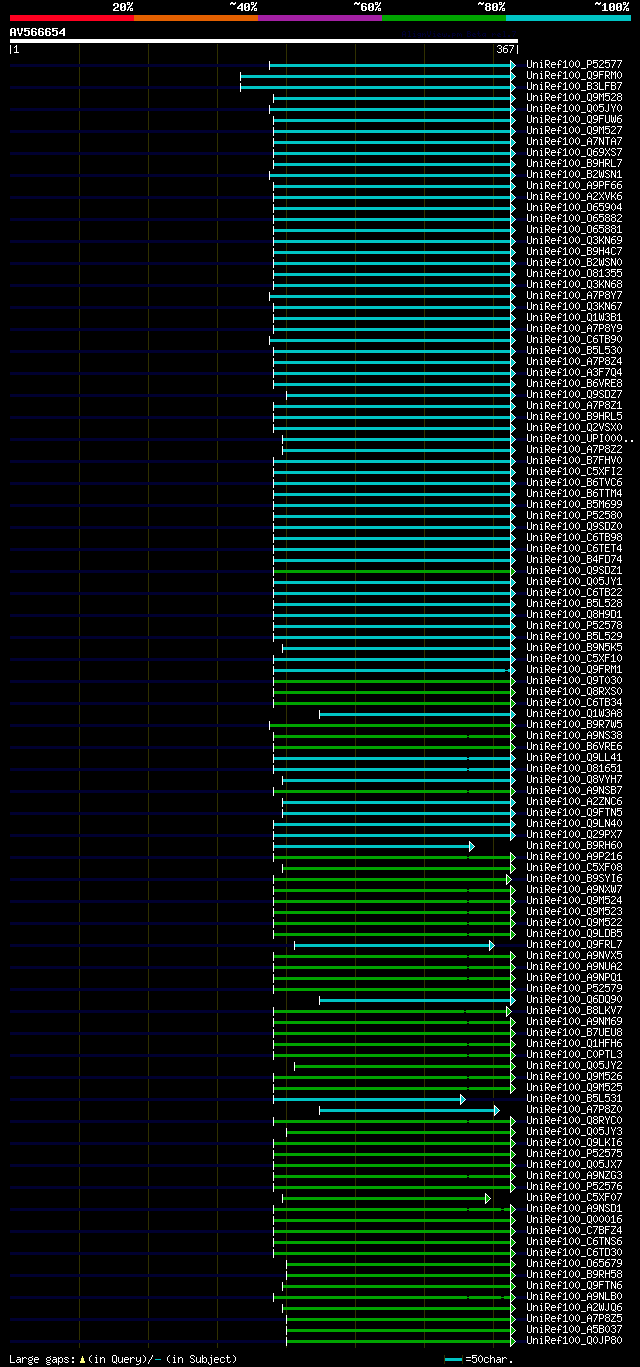Select hit label UniRef100_C6TD30
This screenshot has width=640, height=1367.
574,1252
